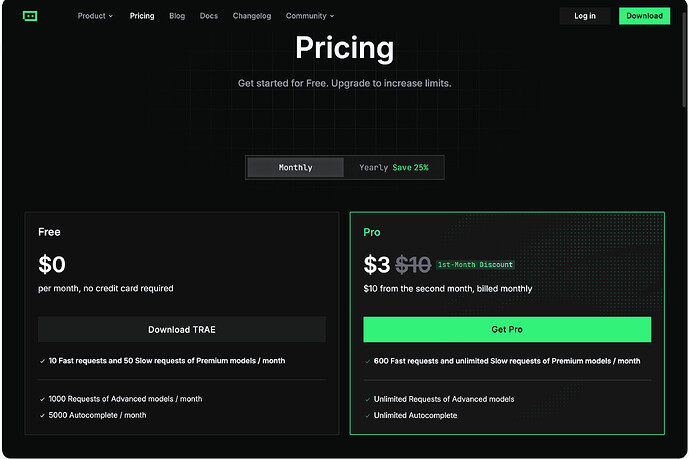Click the 'Pricing' page heading
The height and width of the screenshot is (459, 689).
(344, 47)
